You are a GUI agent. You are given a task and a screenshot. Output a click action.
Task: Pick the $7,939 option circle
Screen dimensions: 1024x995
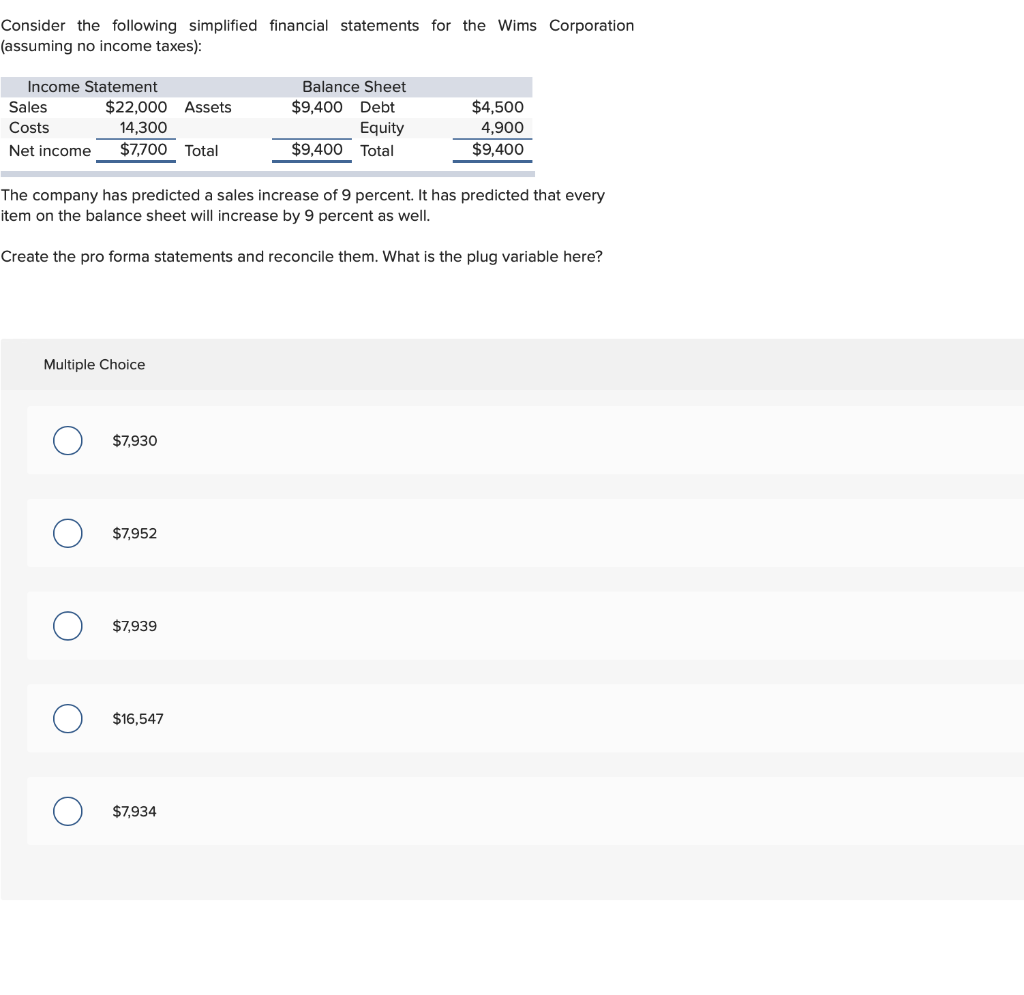point(68,626)
